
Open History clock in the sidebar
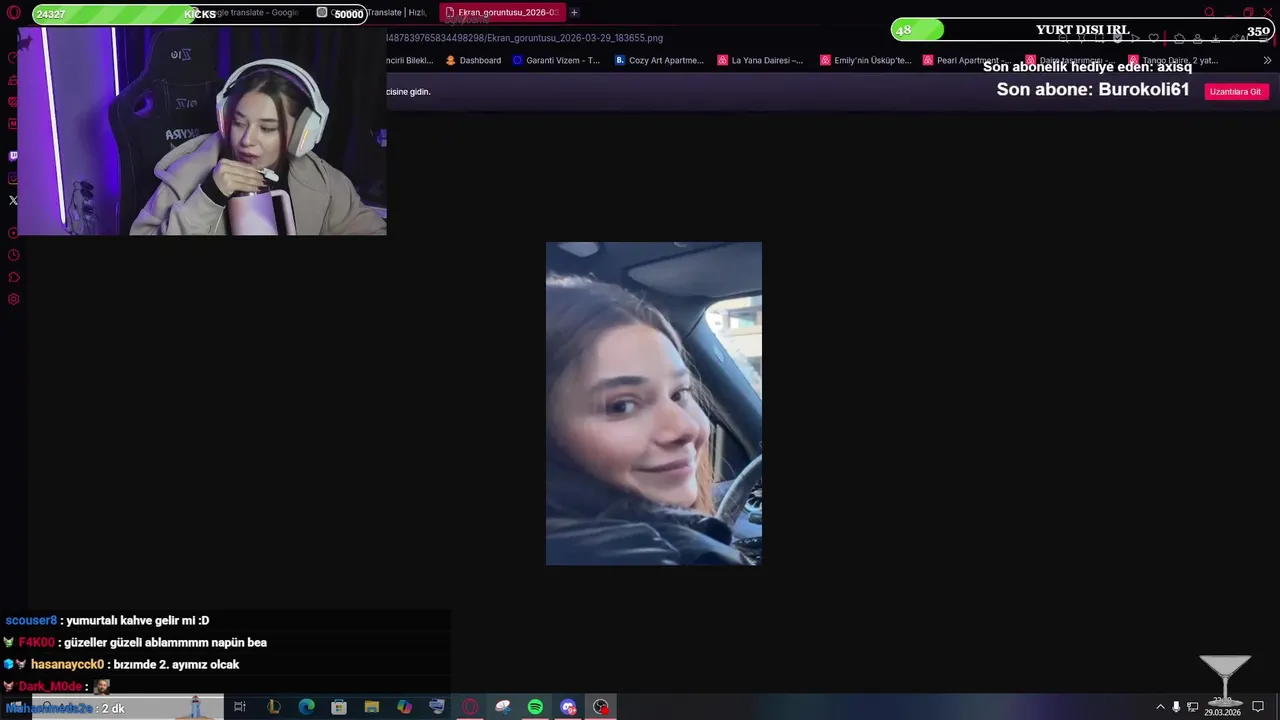13,255
